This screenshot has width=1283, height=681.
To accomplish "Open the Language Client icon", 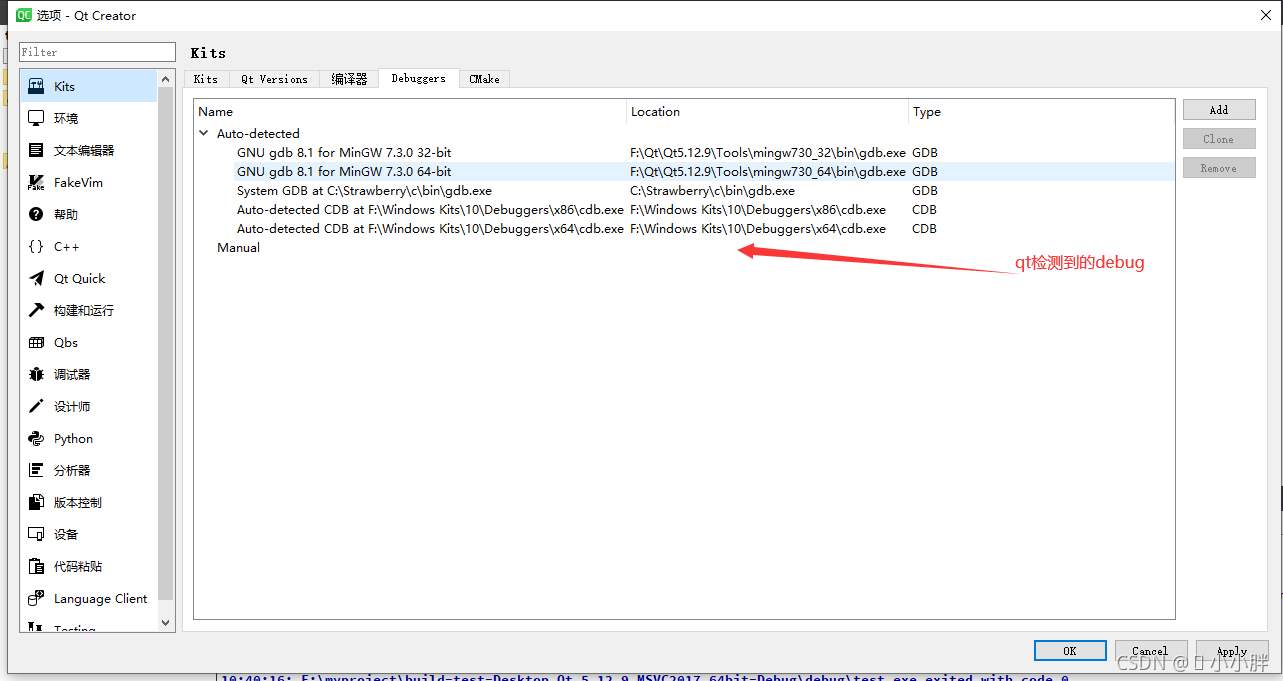I will click(x=36, y=598).
